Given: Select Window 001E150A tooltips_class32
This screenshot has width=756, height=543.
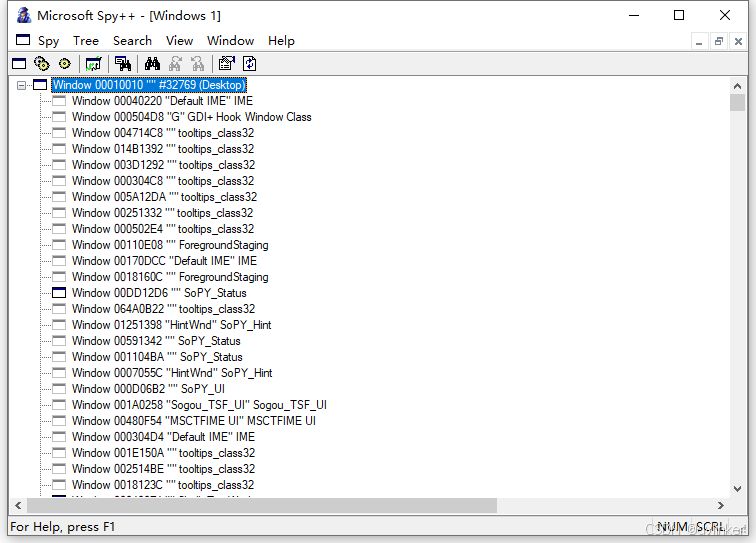Looking at the screenshot, I should [x=163, y=453].
